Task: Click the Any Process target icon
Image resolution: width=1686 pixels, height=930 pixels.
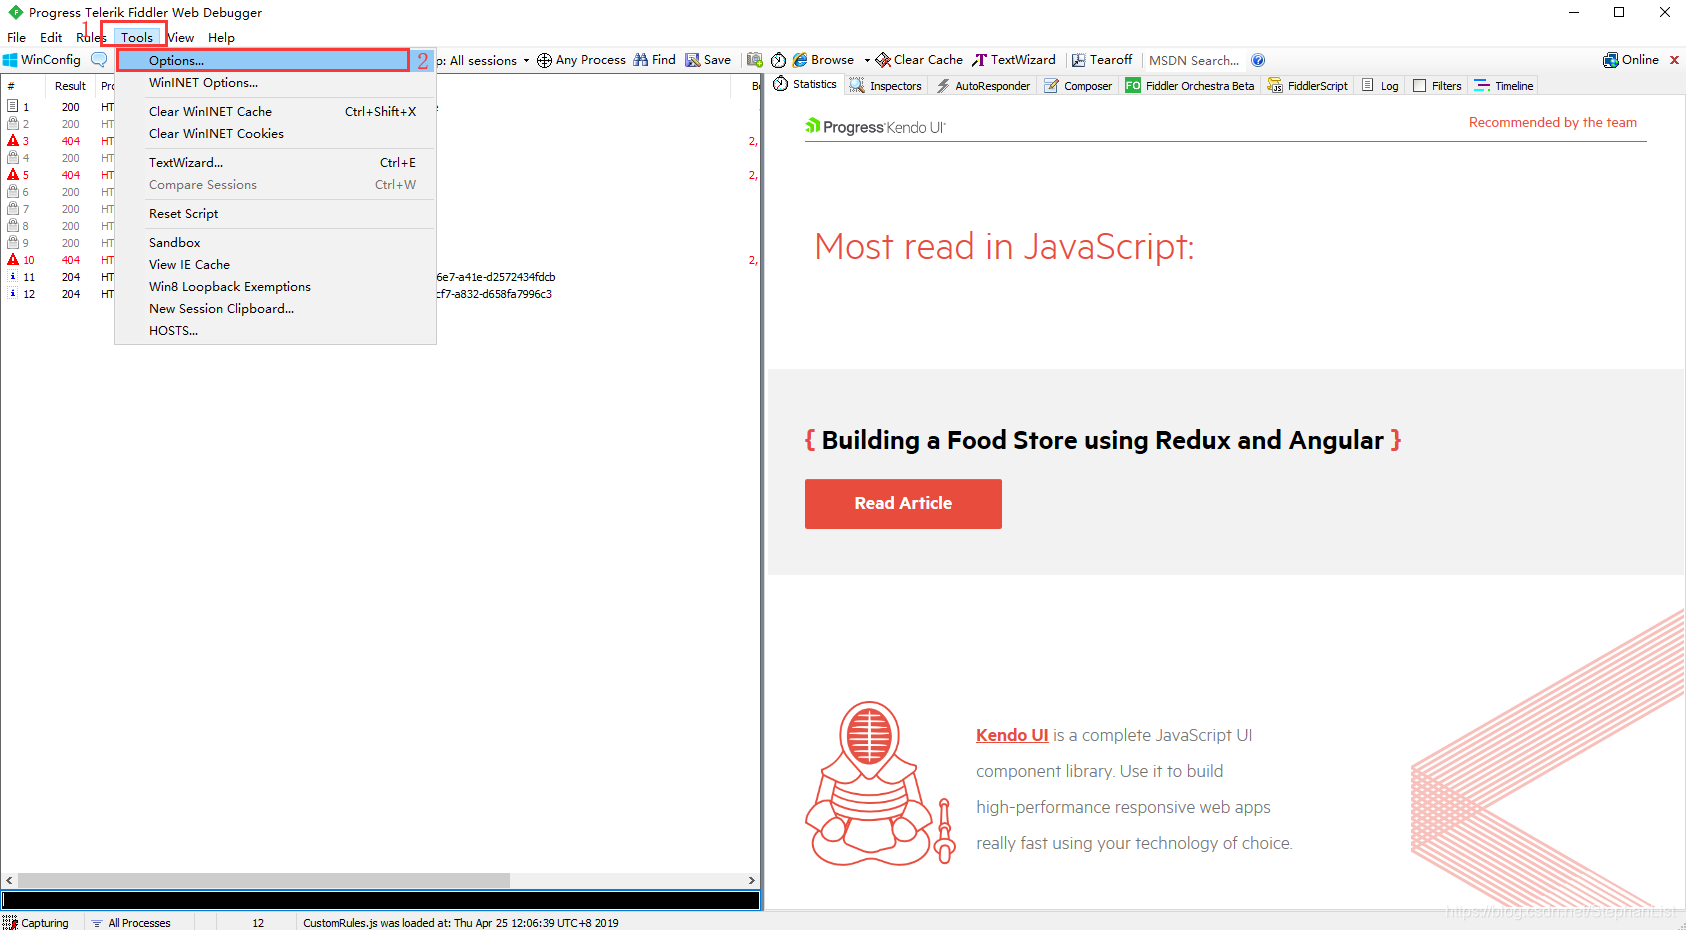Action: click(544, 60)
